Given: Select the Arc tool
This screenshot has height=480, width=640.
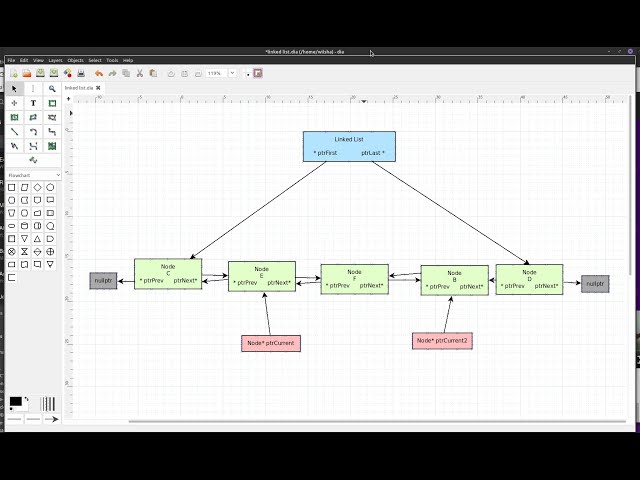Looking at the screenshot, I should pos(33,132).
